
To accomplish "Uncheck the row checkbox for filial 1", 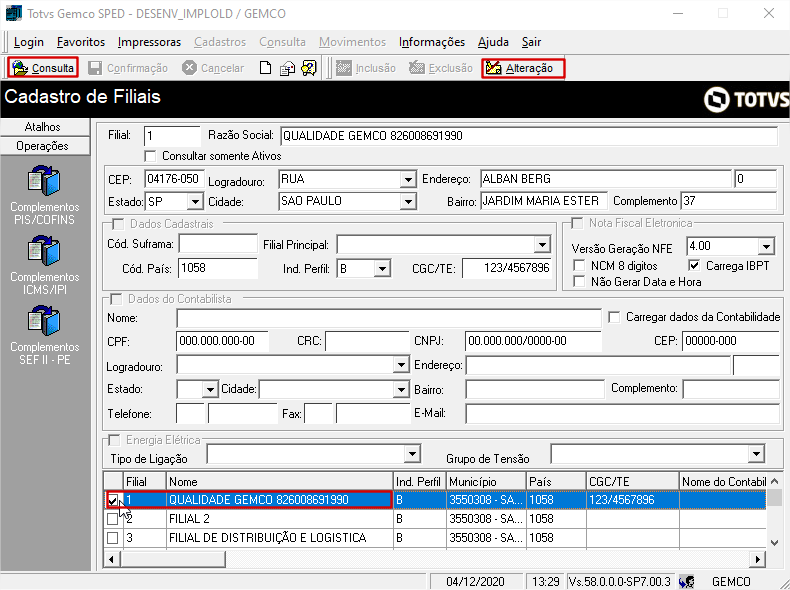I will pyautogui.click(x=113, y=500).
